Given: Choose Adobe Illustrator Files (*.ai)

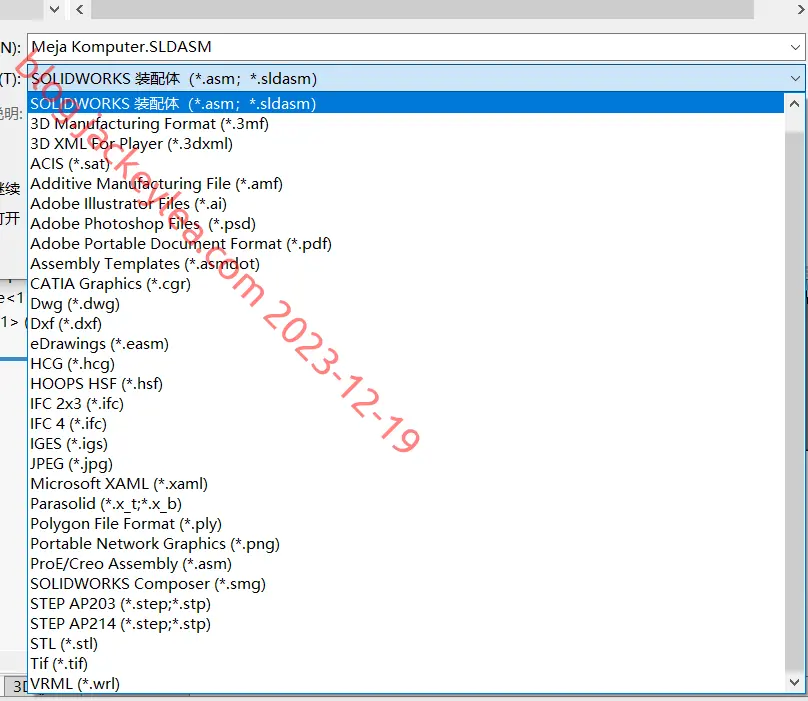Looking at the screenshot, I should [406, 204].
